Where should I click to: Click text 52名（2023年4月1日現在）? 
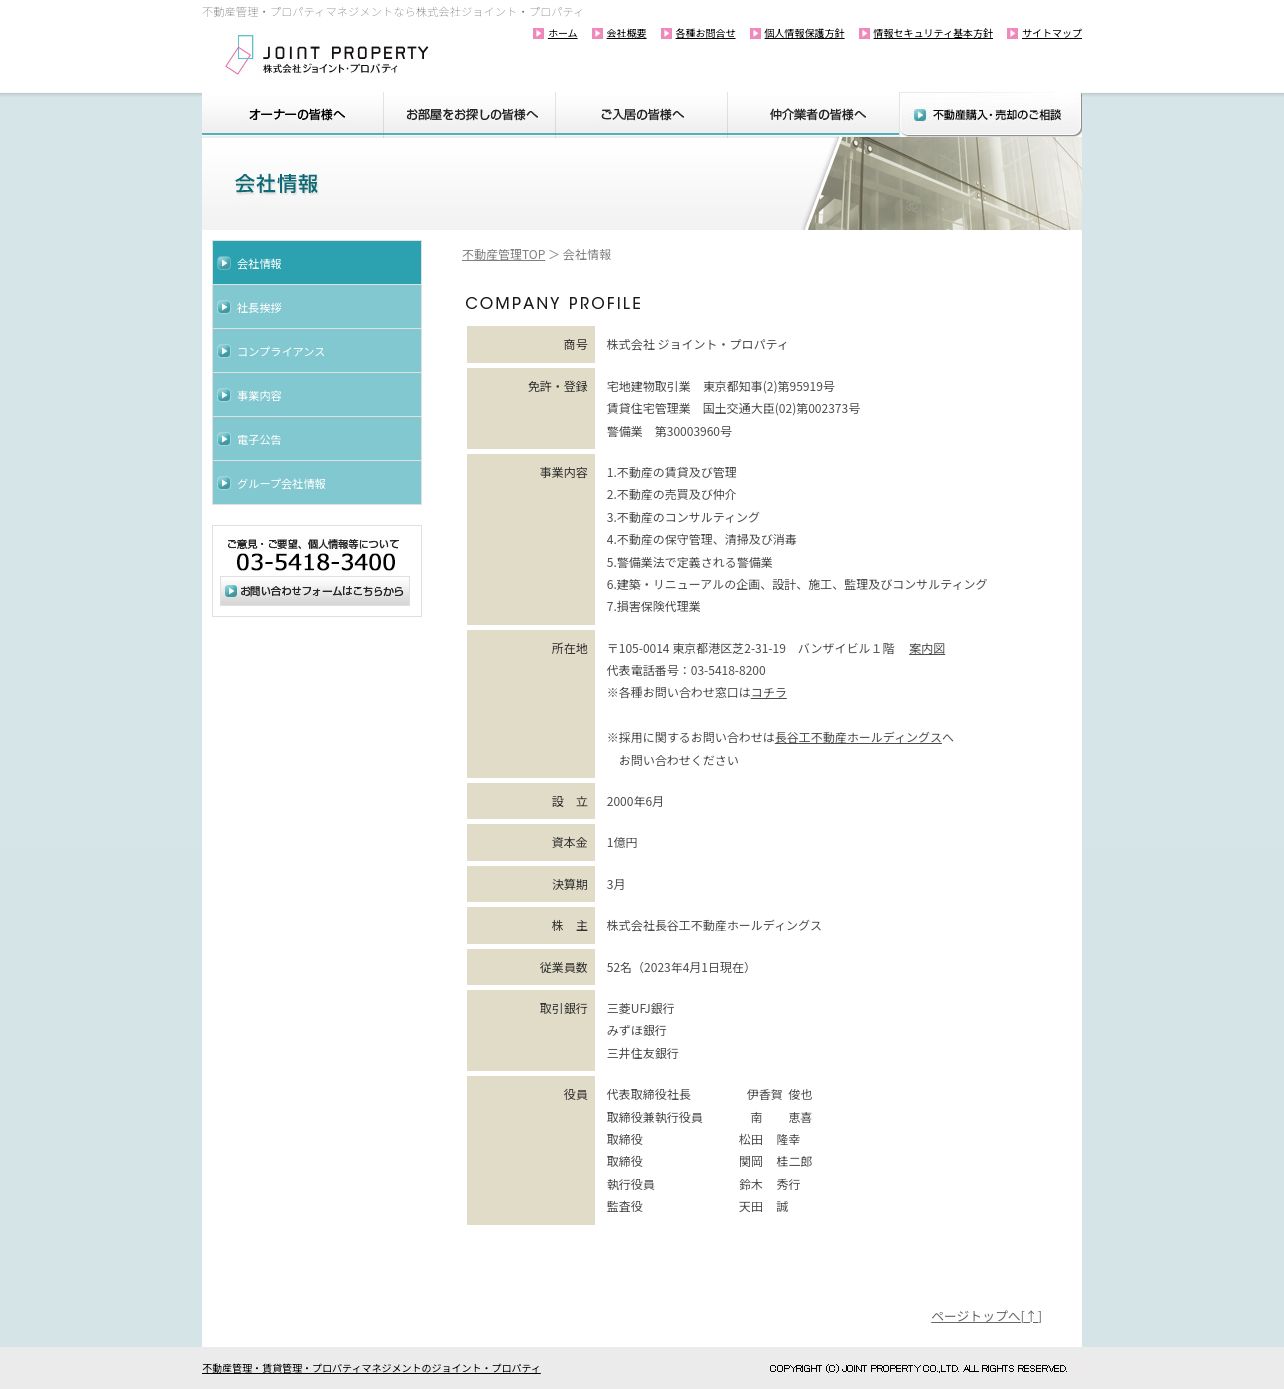(681, 968)
